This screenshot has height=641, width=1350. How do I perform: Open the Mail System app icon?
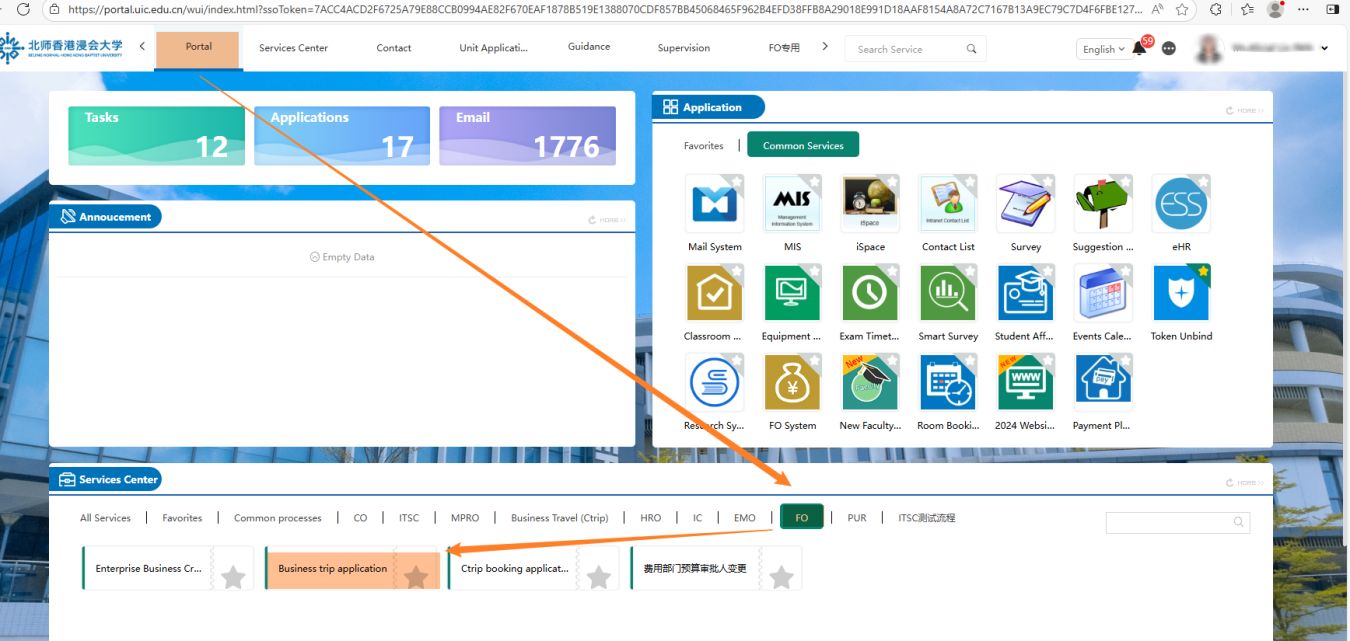[x=714, y=204]
